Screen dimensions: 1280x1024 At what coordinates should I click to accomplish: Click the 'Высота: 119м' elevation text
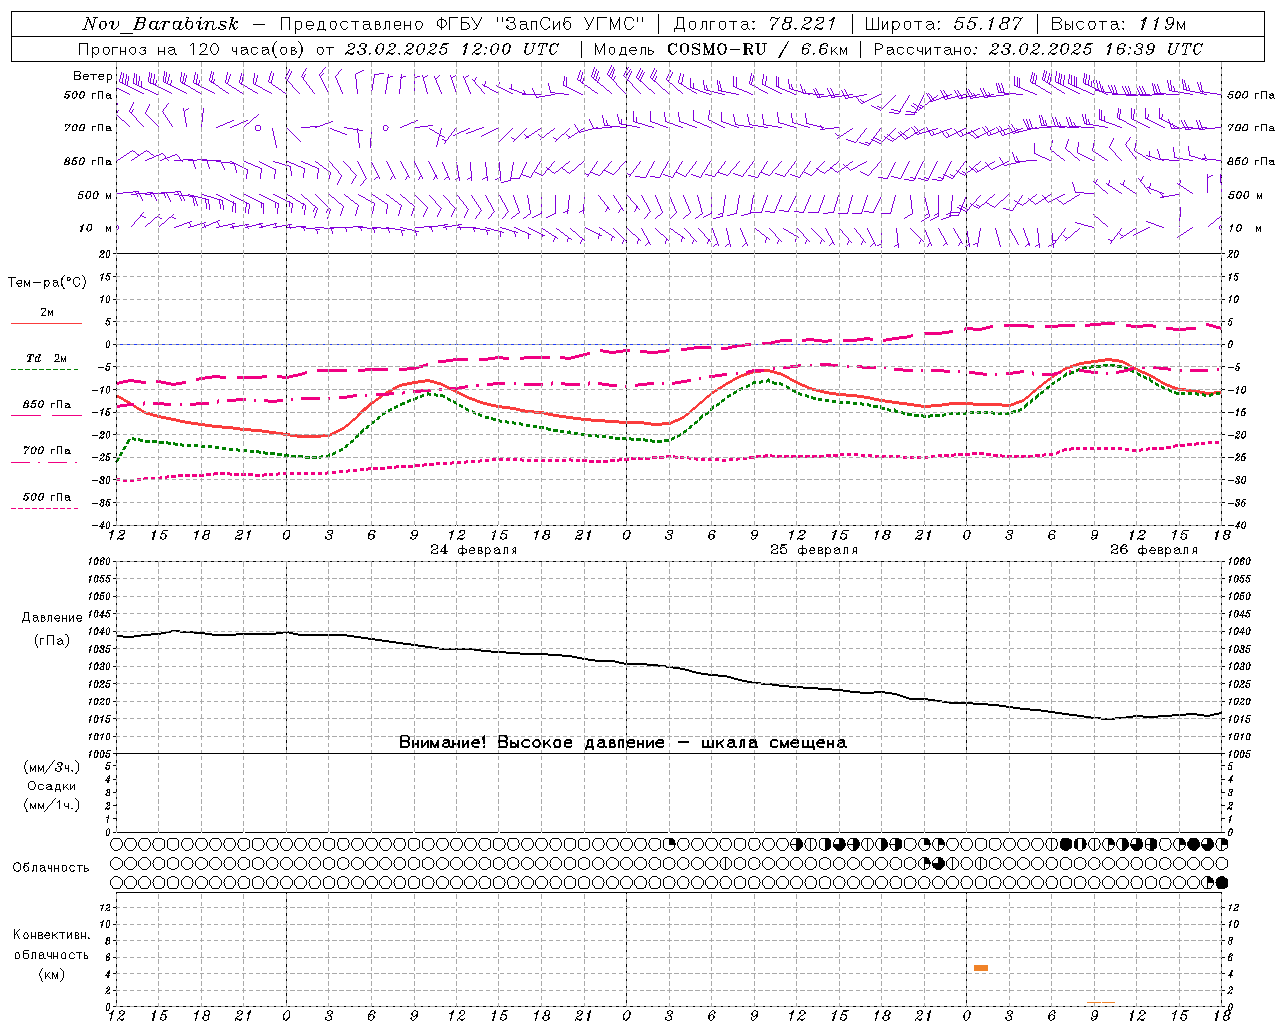click(x=1118, y=24)
